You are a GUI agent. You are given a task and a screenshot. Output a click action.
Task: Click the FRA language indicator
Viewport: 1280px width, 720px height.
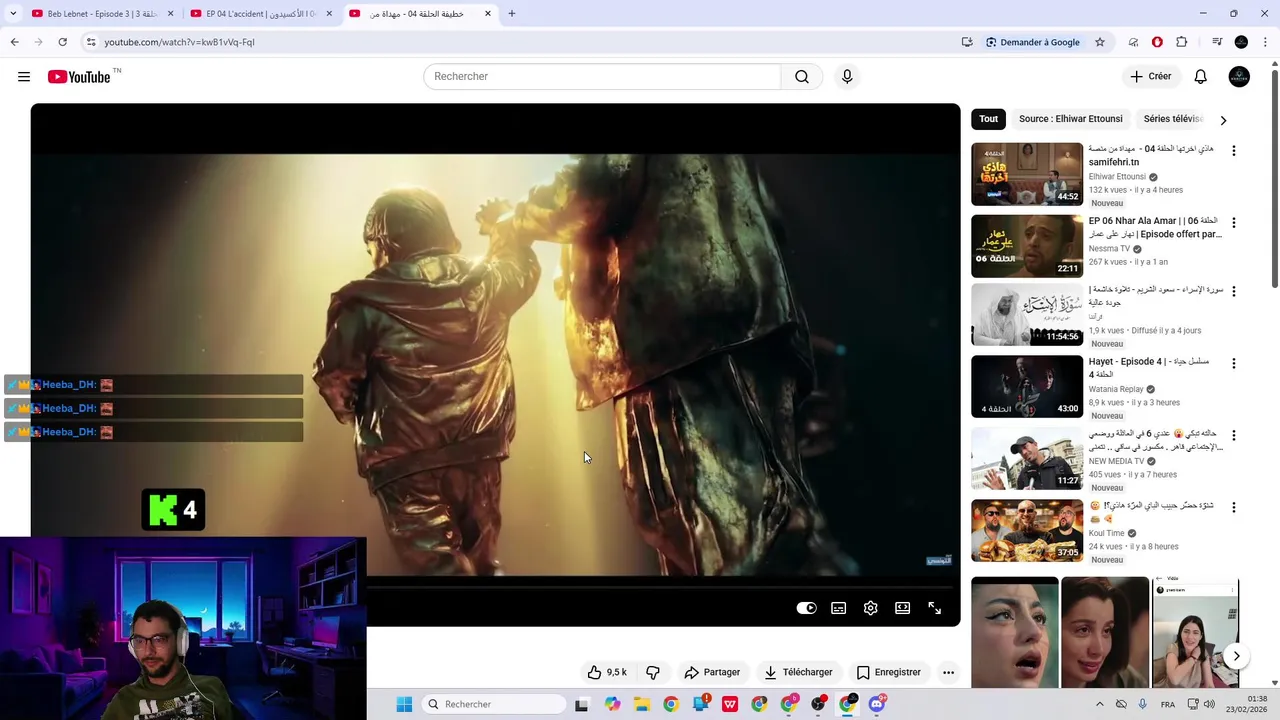coord(1167,704)
